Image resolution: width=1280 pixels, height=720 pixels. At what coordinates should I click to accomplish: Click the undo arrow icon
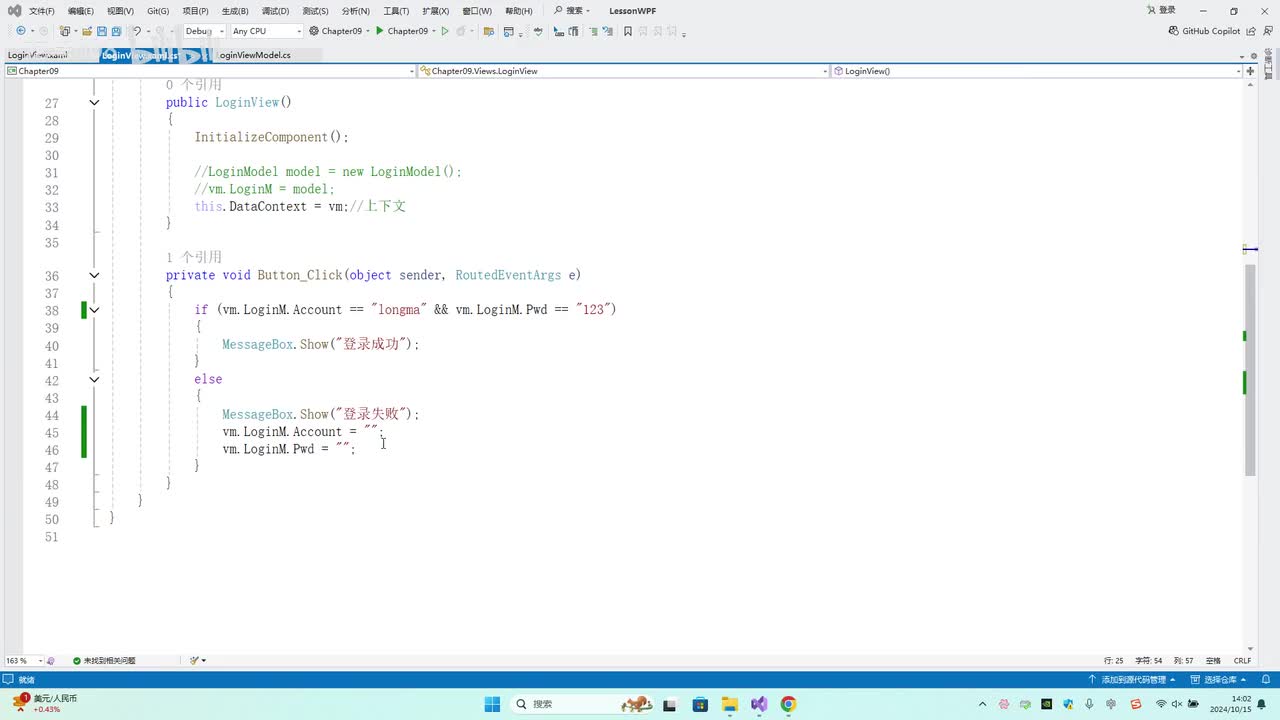(x=137, y=31)
